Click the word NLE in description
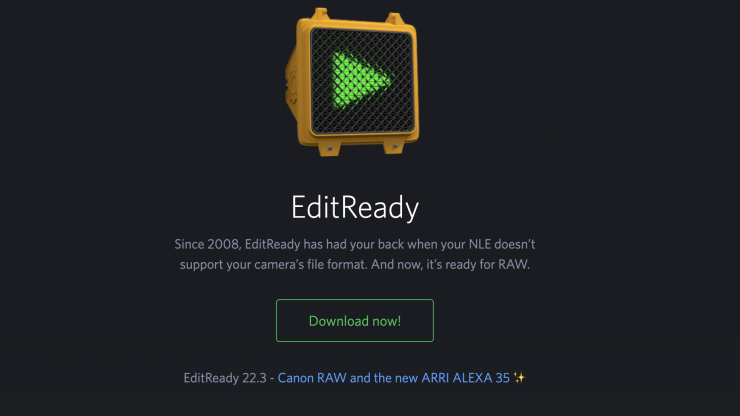740x416 pixels. pos(479,244)
